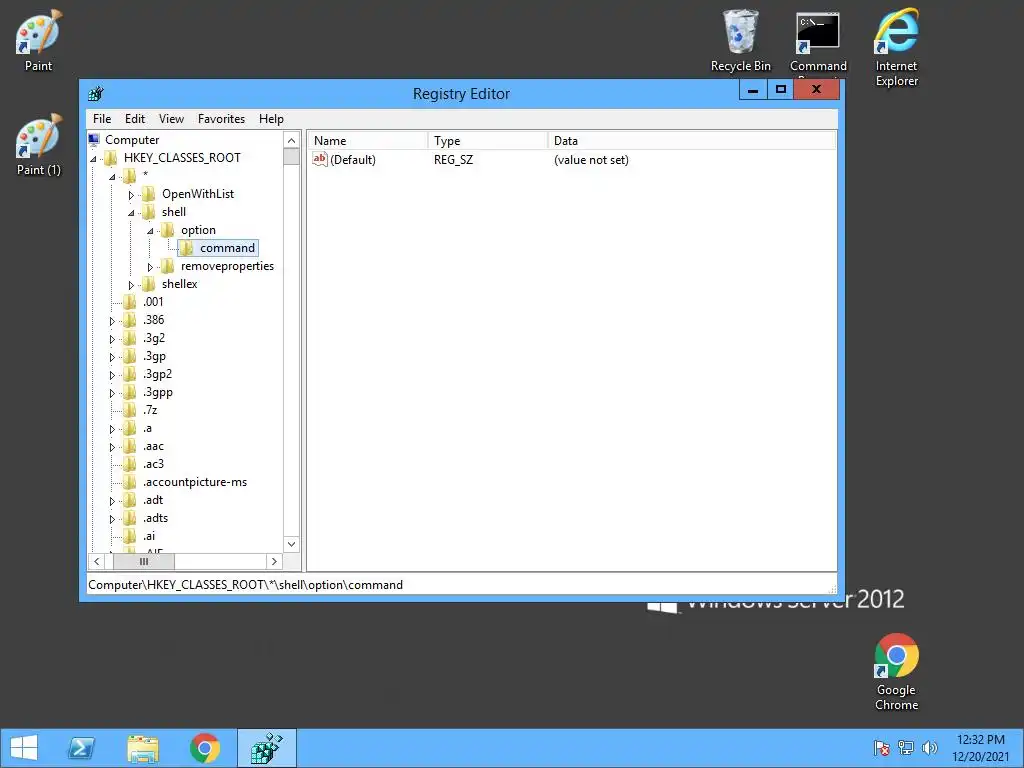Select the .001 key

pos(153,302)
